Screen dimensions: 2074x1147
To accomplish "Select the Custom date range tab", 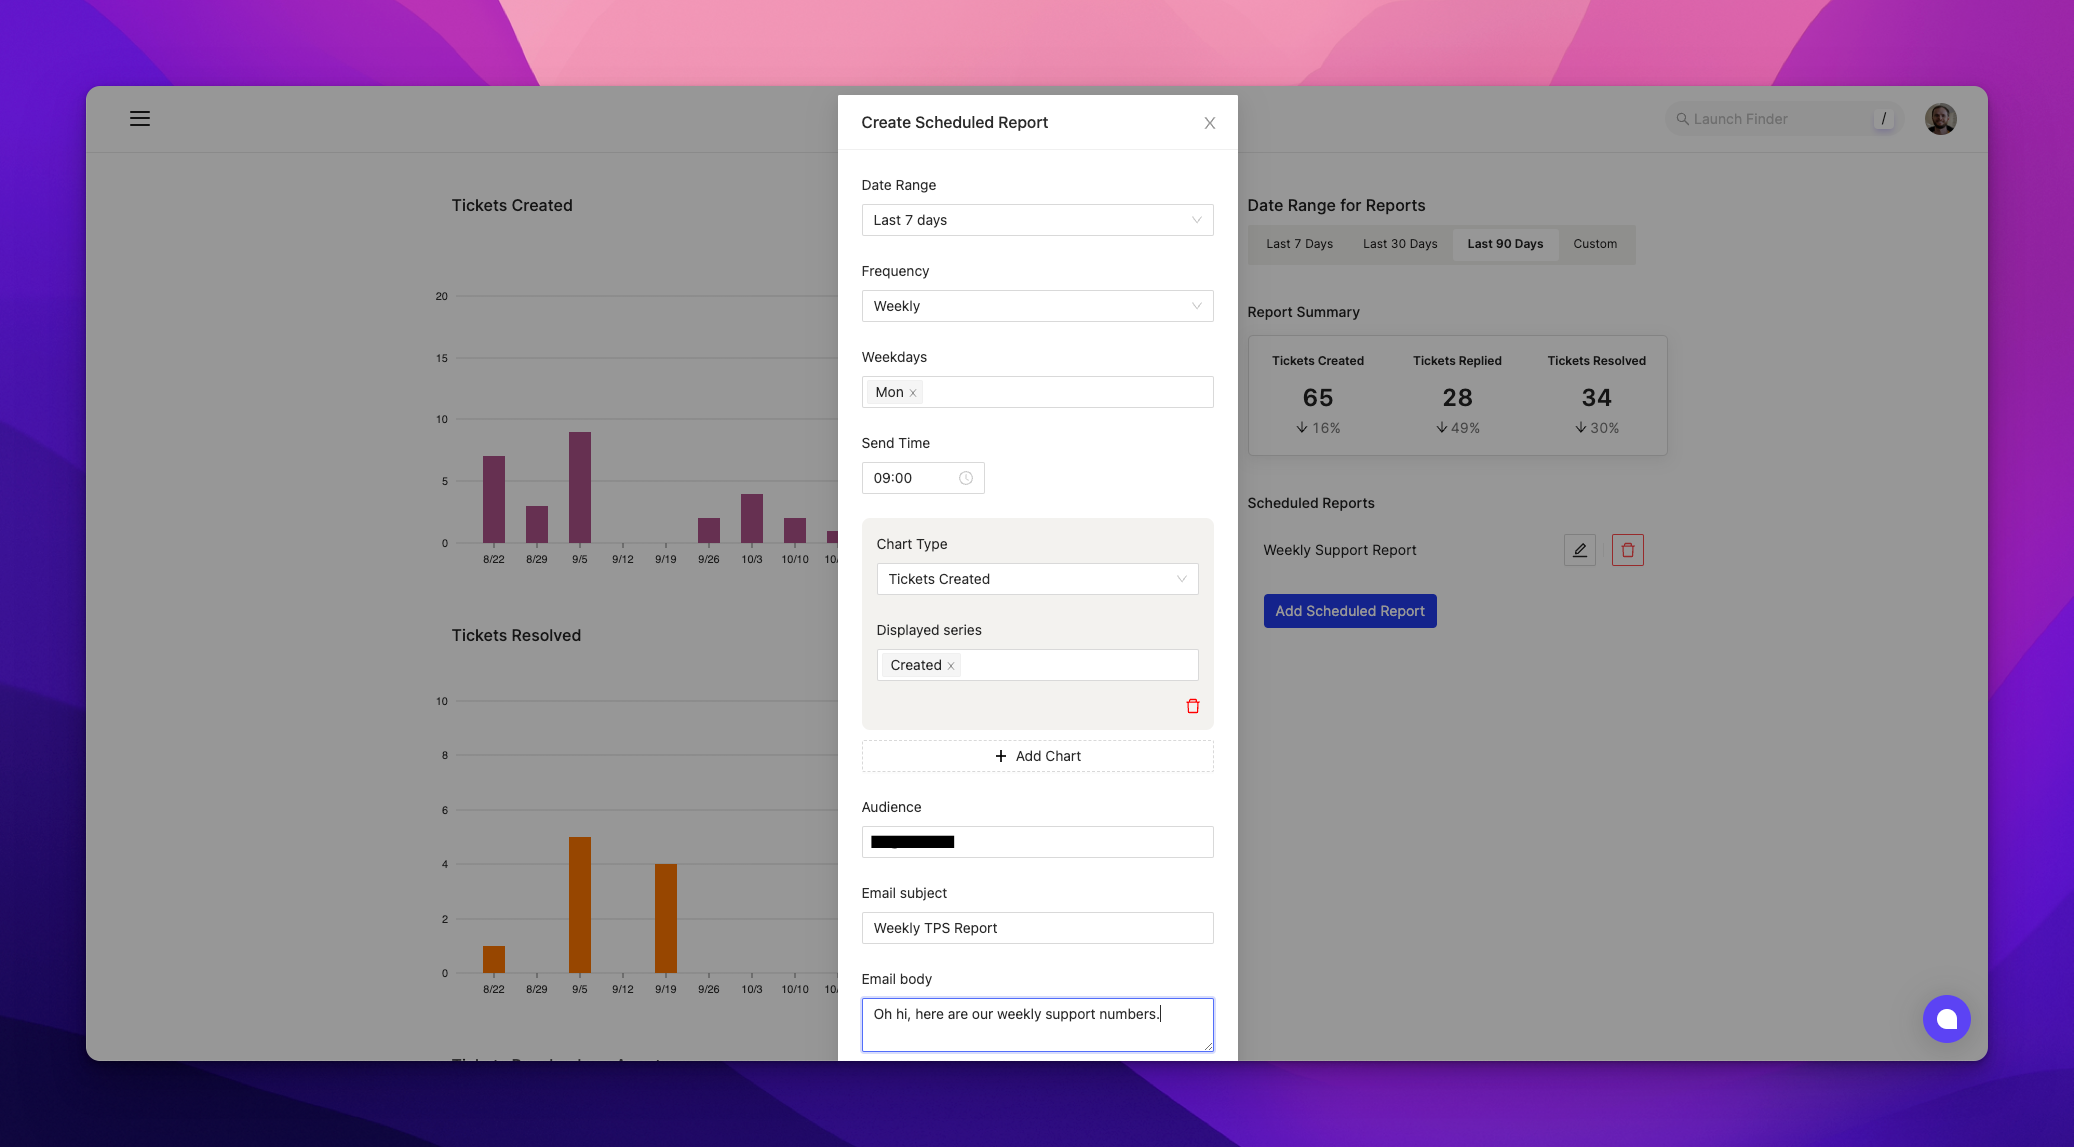I will [x=1595, y=244].
